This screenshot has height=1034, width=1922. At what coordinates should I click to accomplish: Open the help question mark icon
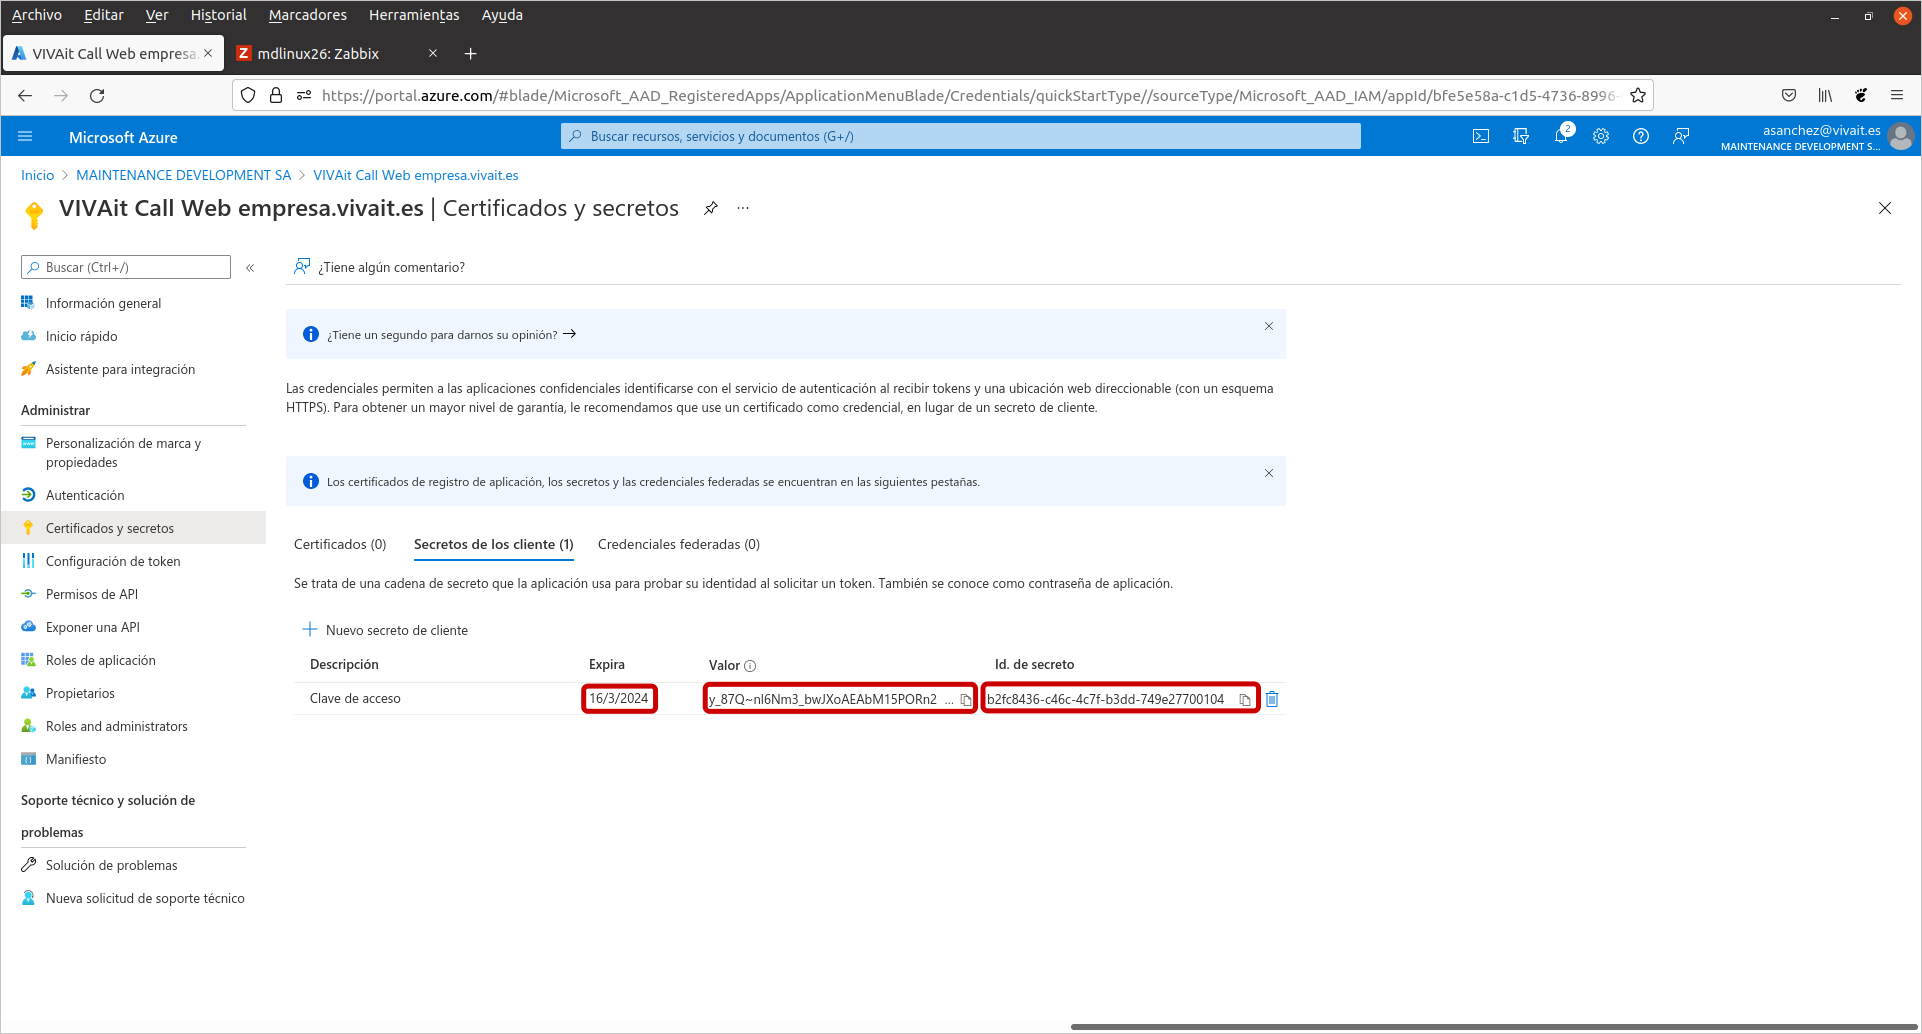(x=1641, y=137)
